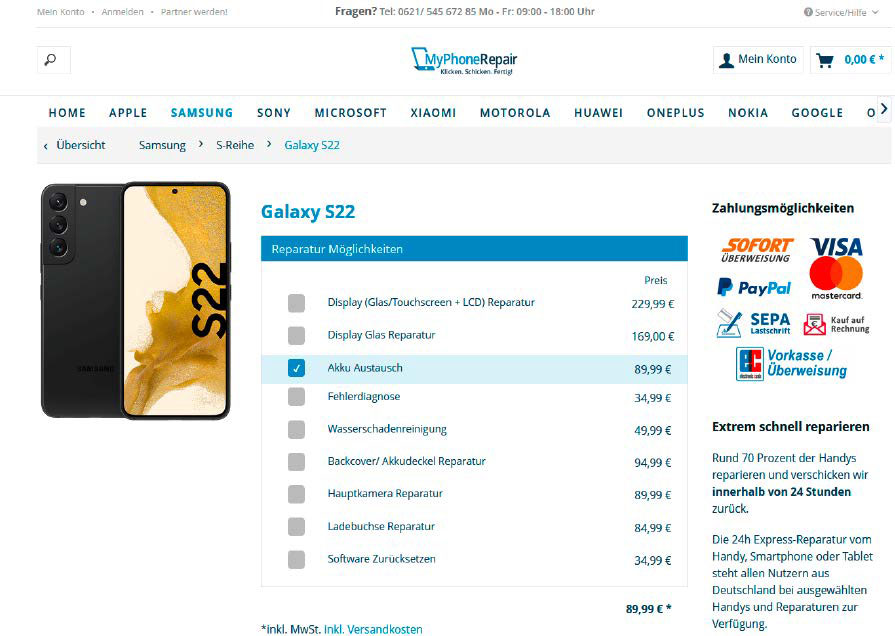Click the Reparatur Möglichkeiten header bar
Viewport: 895px width, 636px height.
(474, 249)
